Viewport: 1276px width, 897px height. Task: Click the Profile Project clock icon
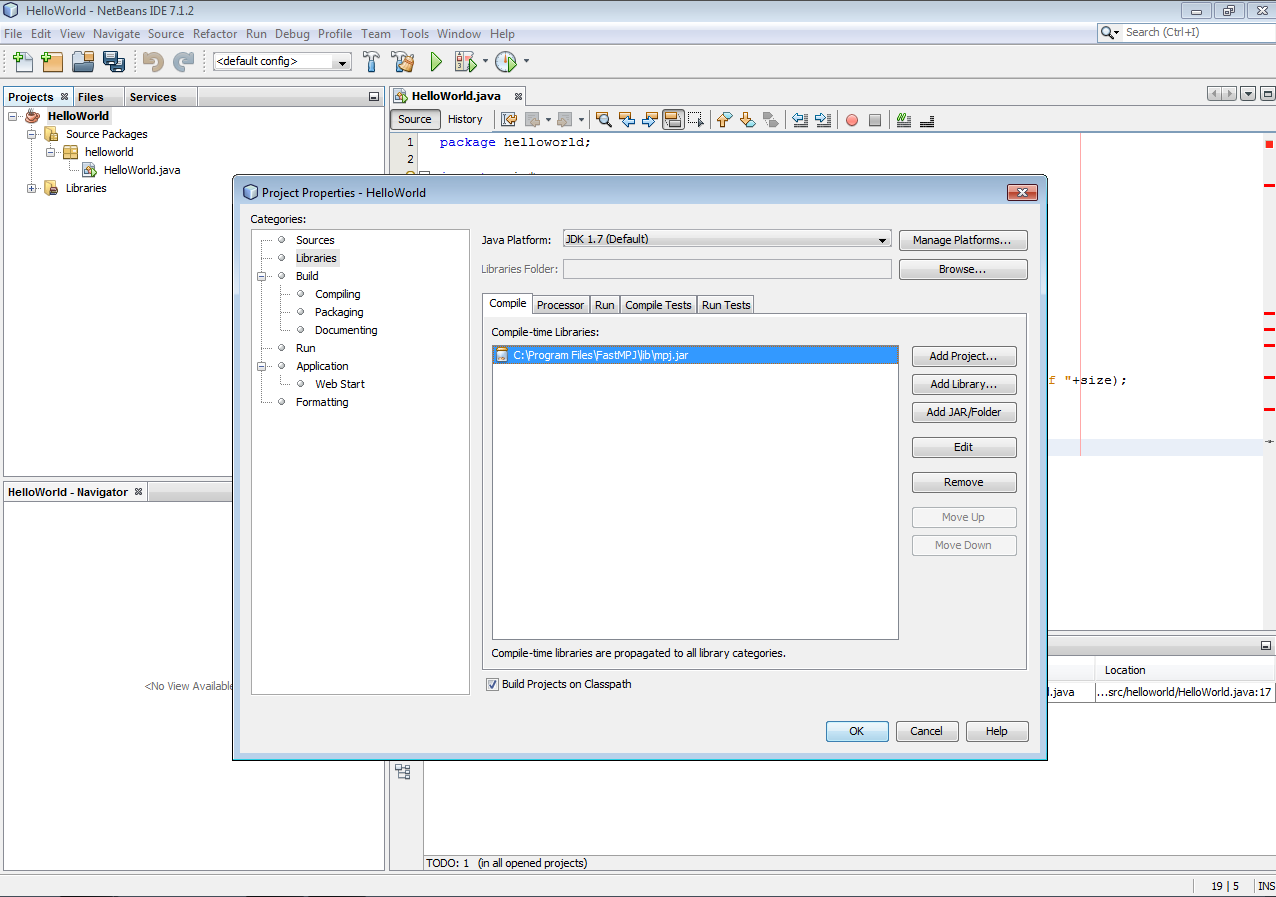(x=506, y=62)
